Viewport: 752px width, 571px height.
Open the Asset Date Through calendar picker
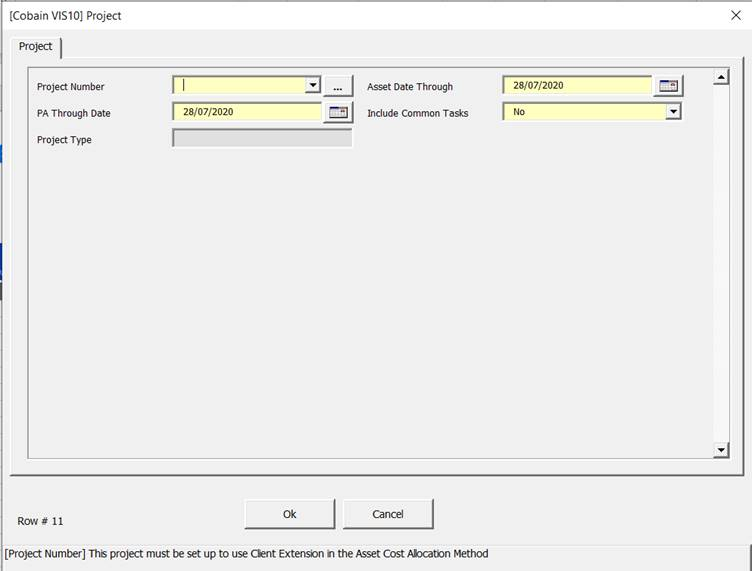[x=668, y=86]
